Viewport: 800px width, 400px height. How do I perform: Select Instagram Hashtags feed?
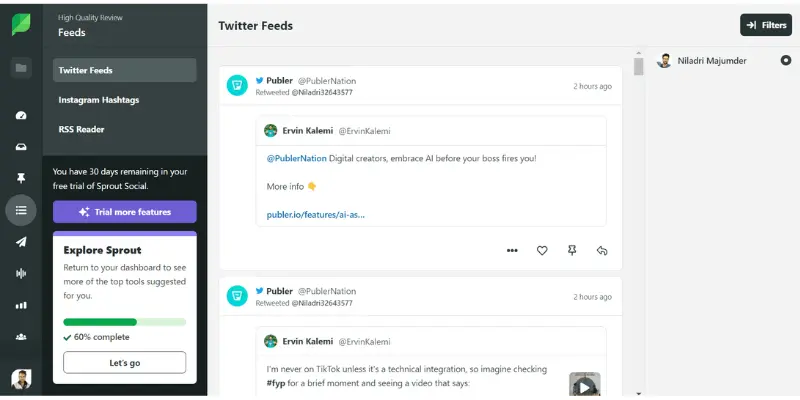98,100
